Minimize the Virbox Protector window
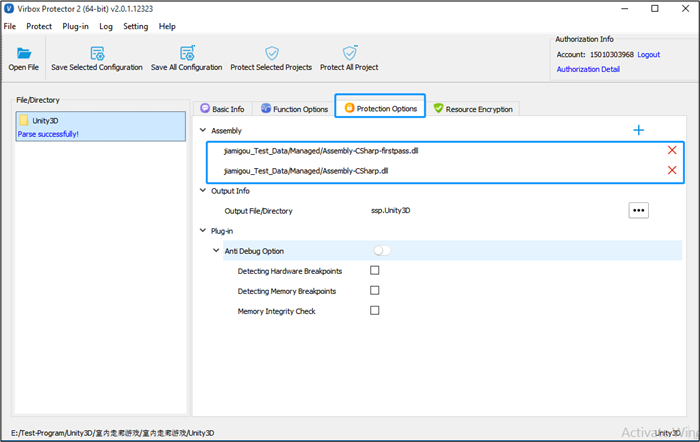700x442 pixels. 625,8
